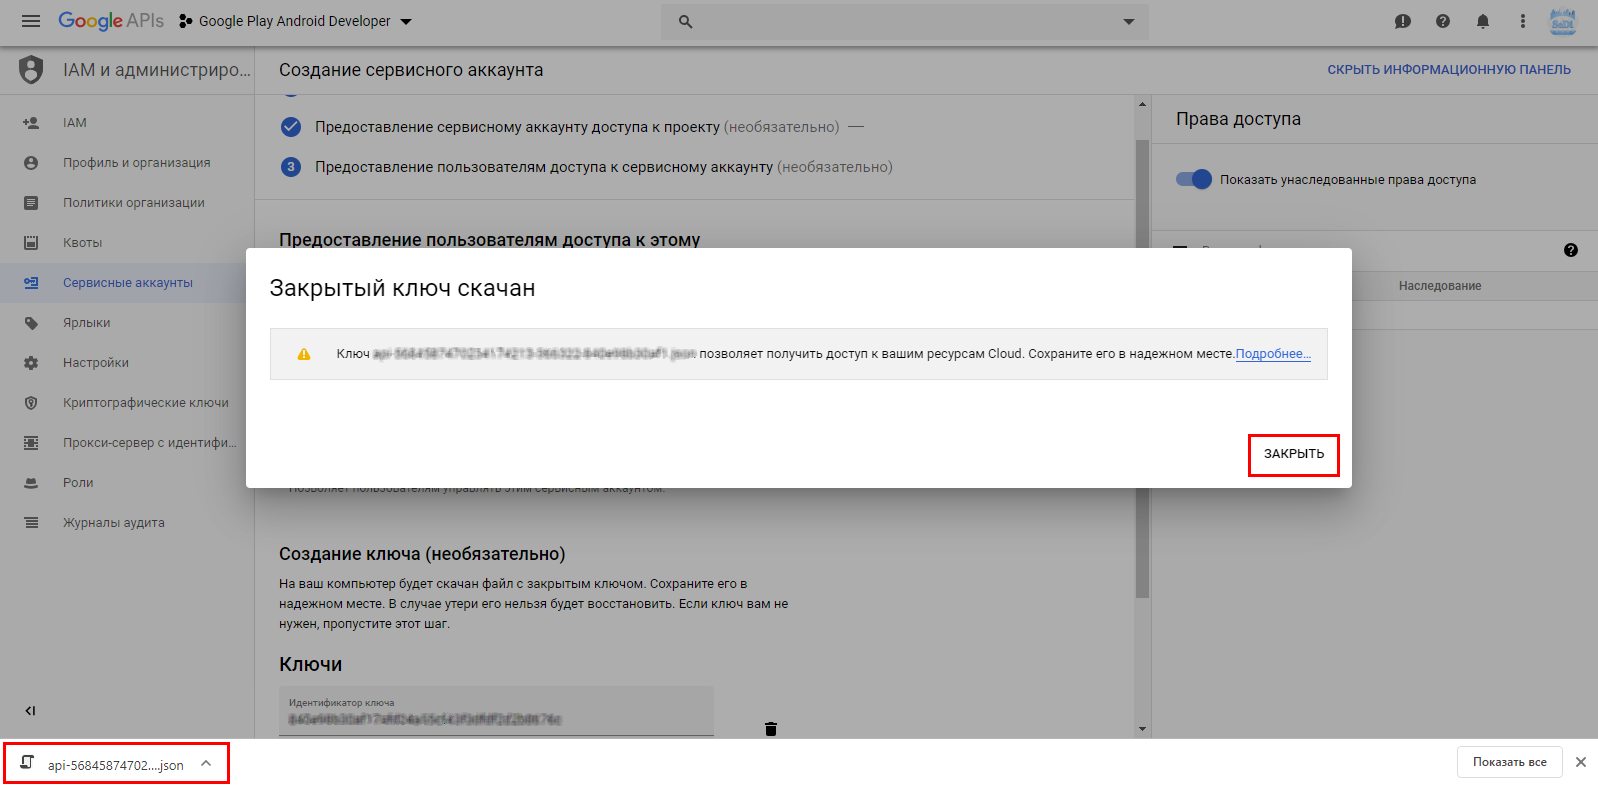Delete the key with the trash icon
Viewport: 1598px width, 785px height.
771,728
